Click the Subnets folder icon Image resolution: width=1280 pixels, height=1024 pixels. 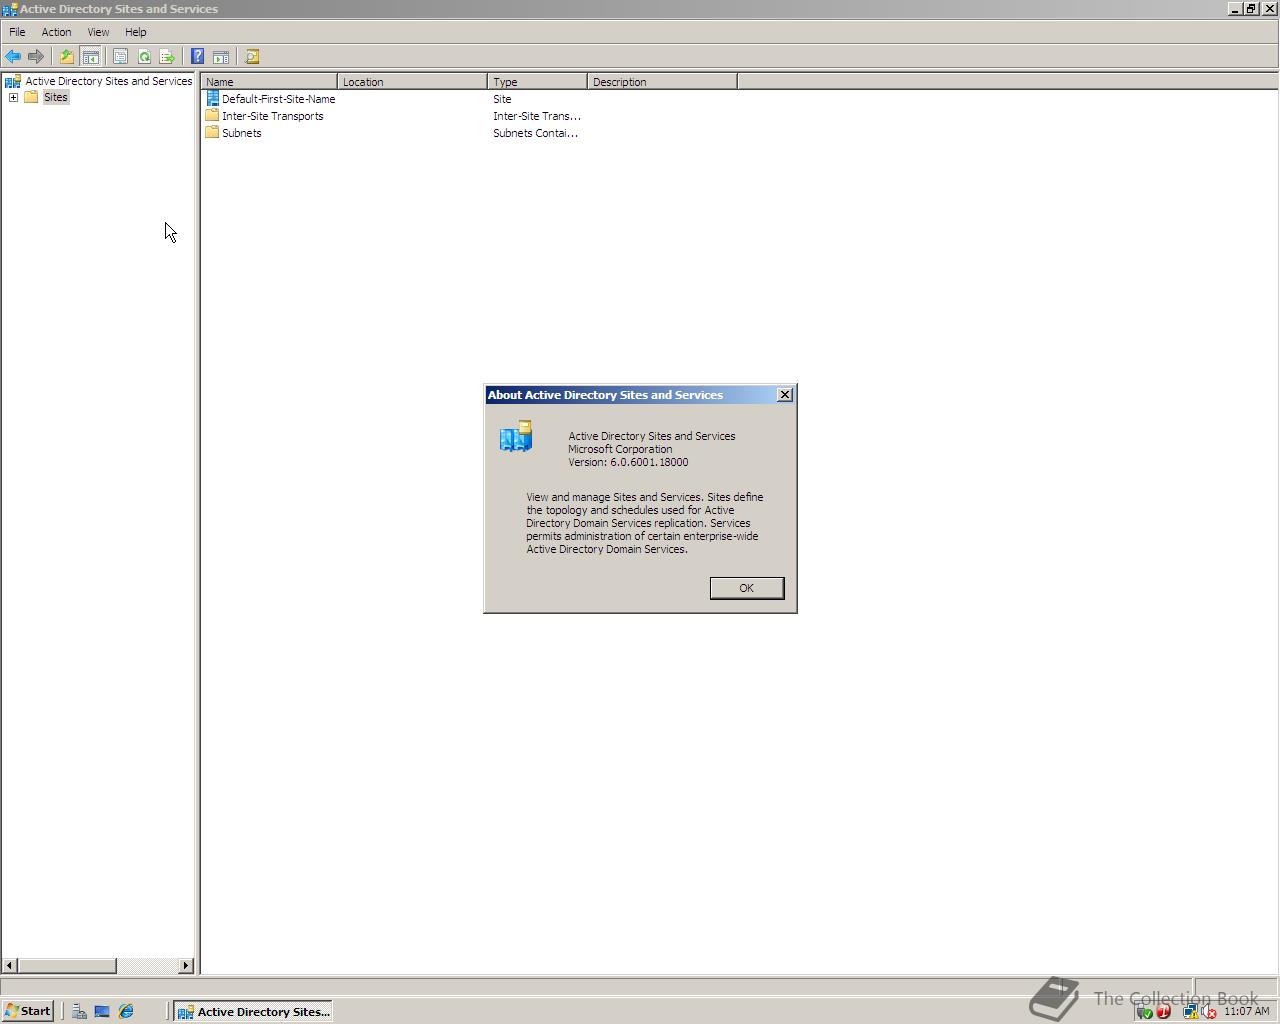coord(212,132)
